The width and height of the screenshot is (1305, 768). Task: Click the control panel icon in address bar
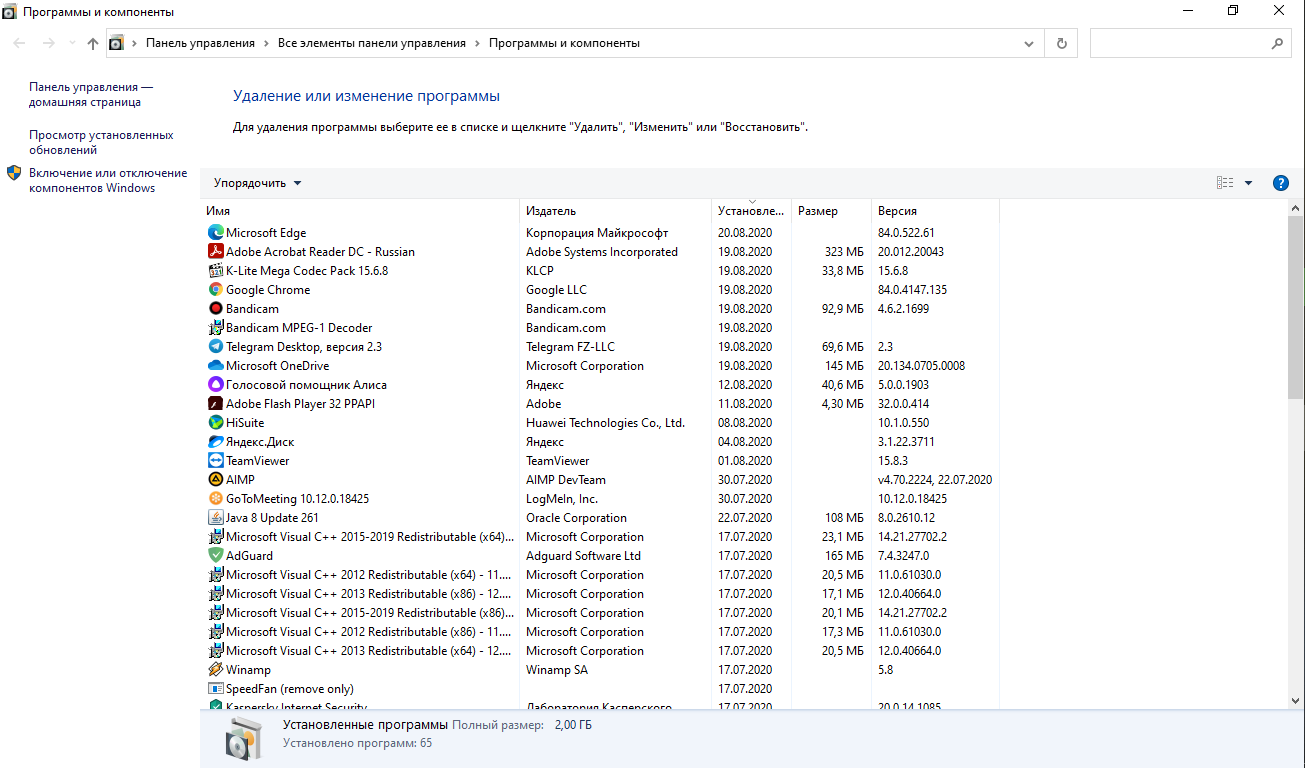(x=116, y=43)
